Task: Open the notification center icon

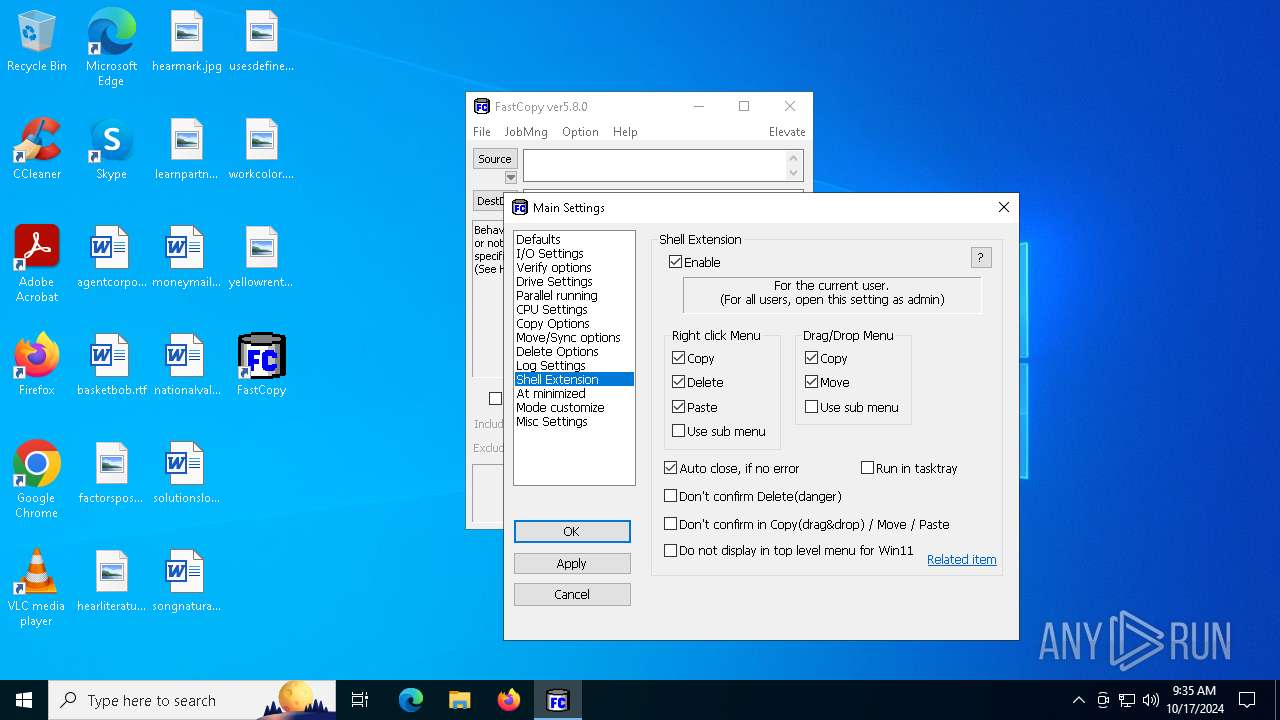Action: click(x=1247, y=700)
